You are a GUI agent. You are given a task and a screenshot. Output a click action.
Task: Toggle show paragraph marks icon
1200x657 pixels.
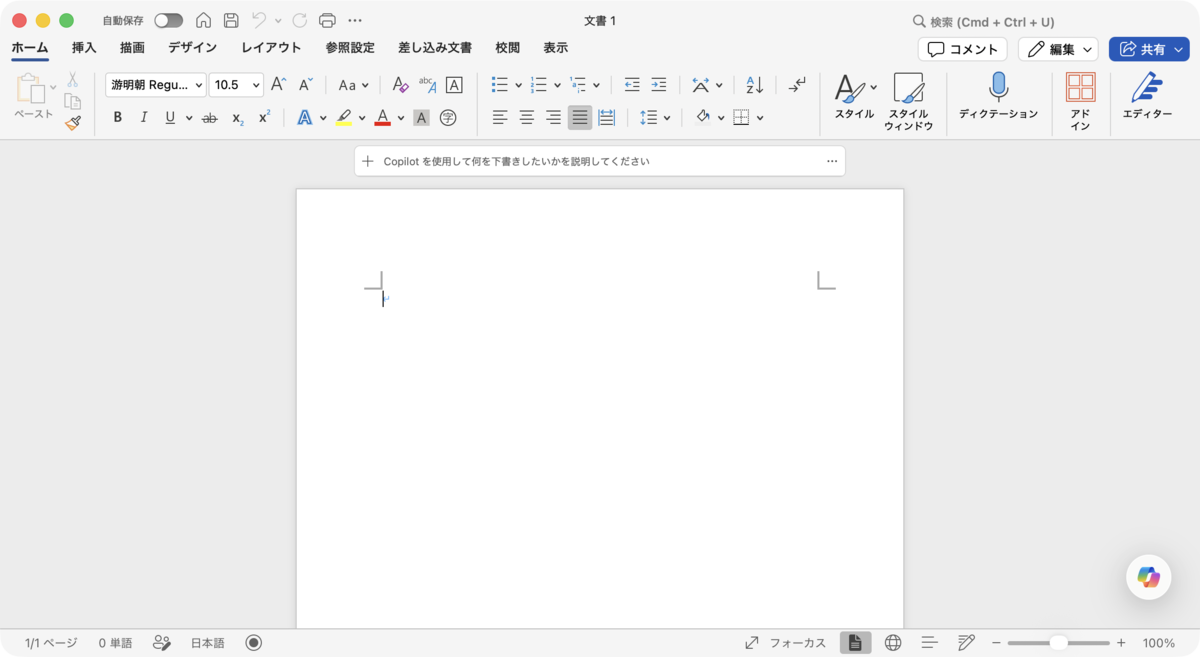coord(796,85)
